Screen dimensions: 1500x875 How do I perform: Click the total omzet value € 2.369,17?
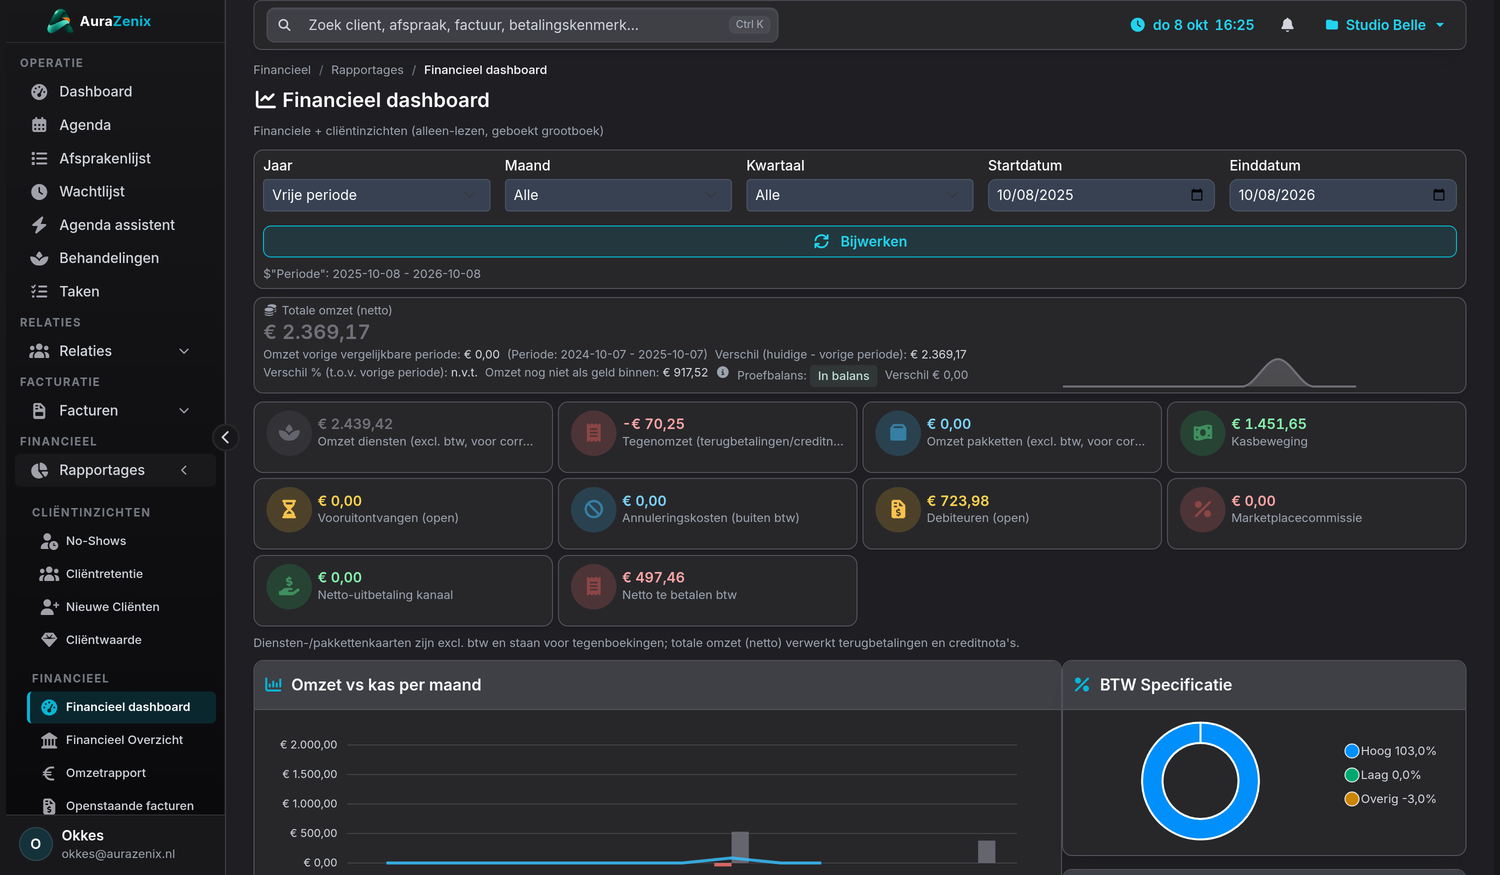click(x=316, y=332)
